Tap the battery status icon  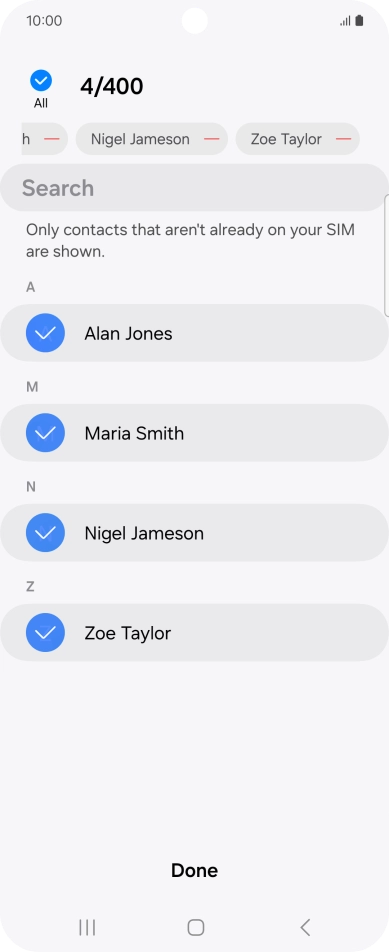point(359,21)
